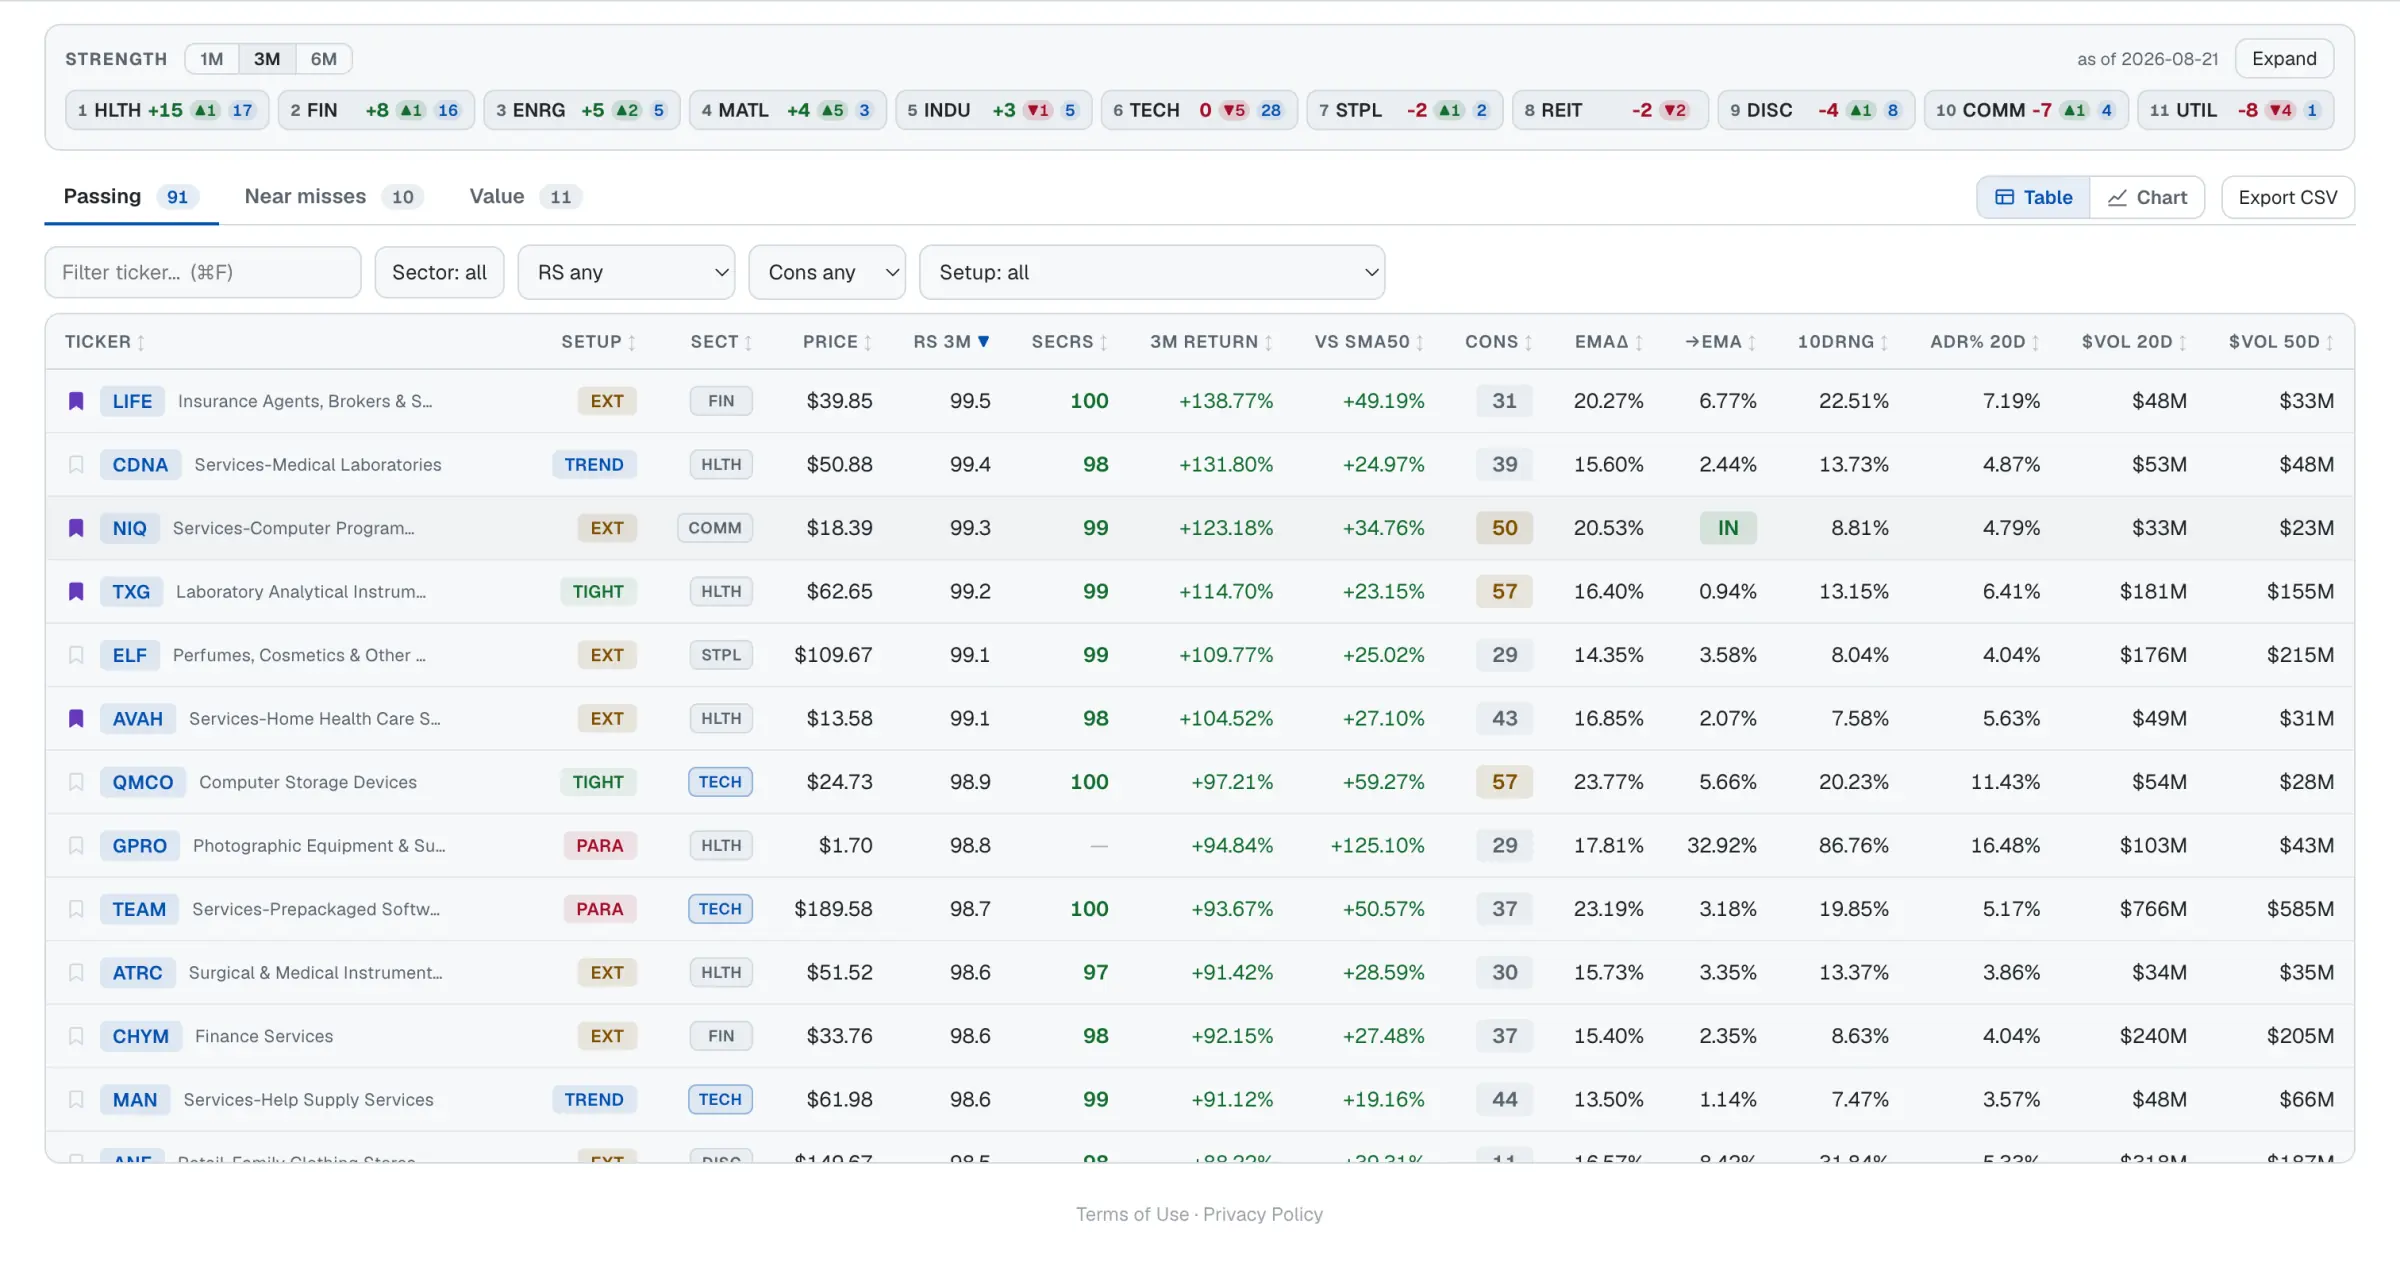
Task: Sort by $VOL 50D column arrows
Action: pyautogui.click(x=2329, y=342)
